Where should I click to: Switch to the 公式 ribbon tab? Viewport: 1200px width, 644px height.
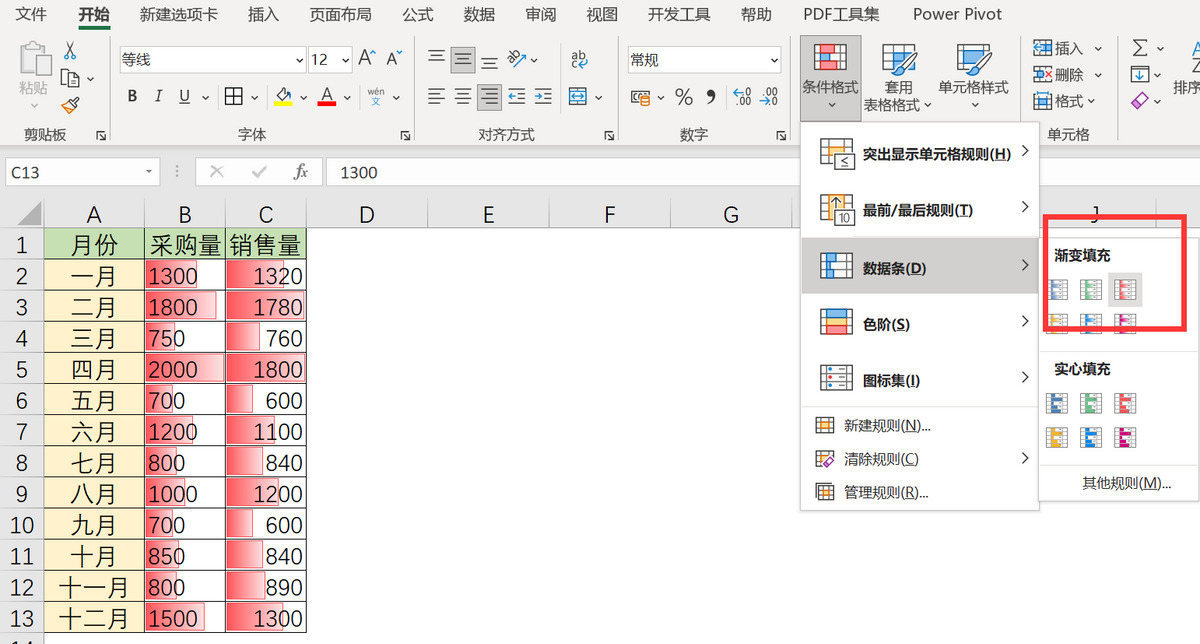click(x=418, y=14)
